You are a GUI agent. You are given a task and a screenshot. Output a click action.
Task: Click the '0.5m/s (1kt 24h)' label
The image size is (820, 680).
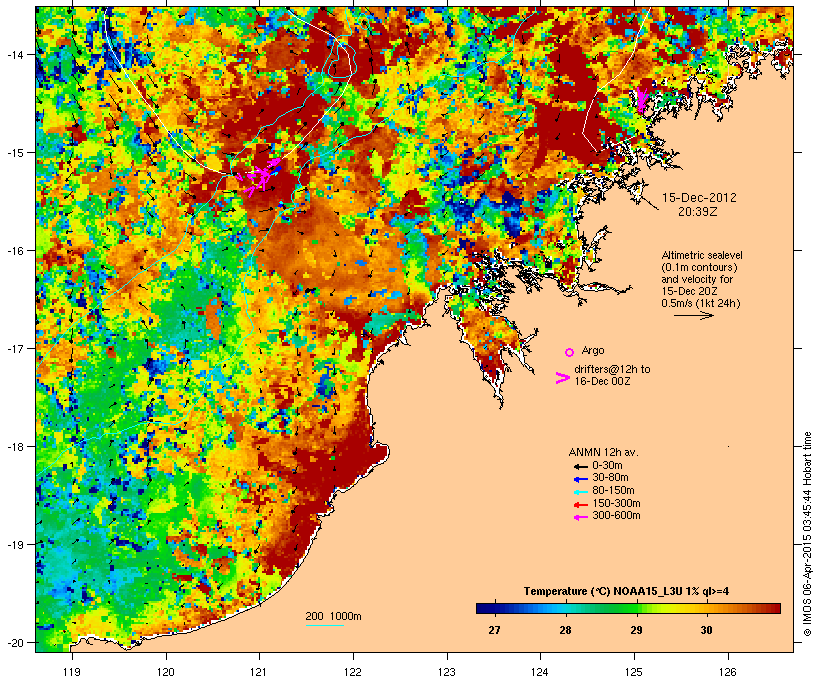701,303
